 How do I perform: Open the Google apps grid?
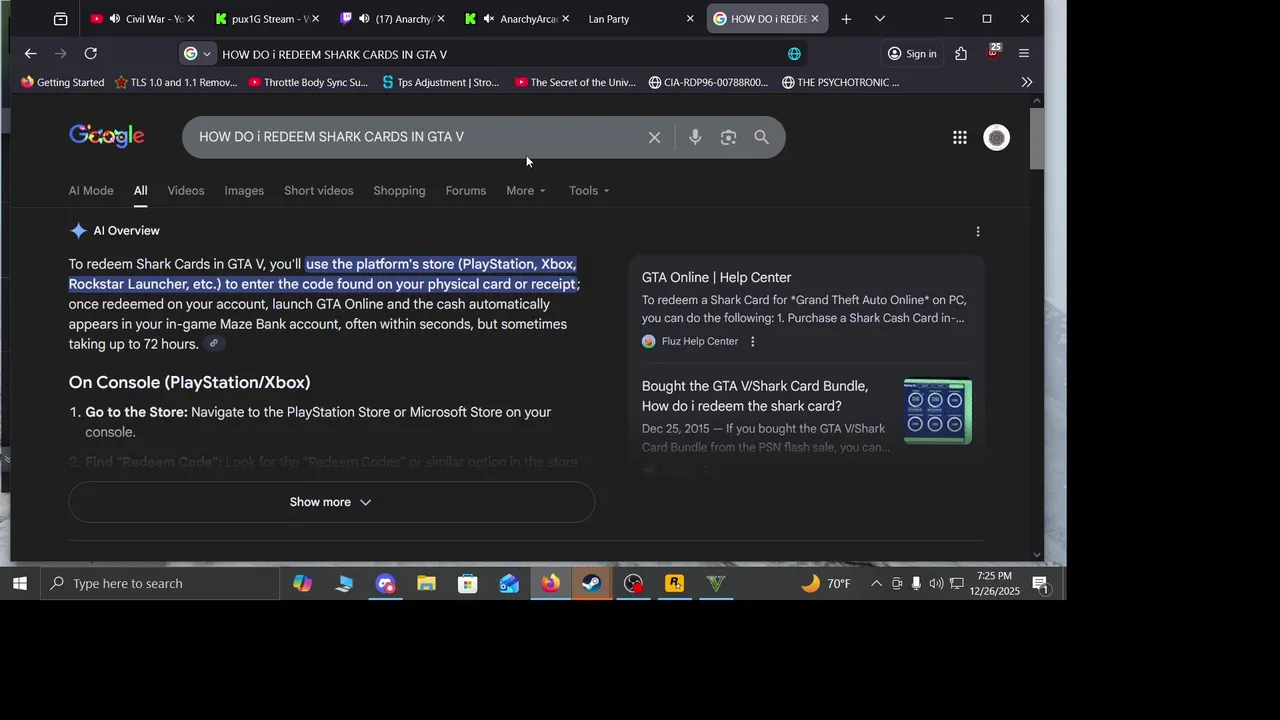(x=960, y=138)
